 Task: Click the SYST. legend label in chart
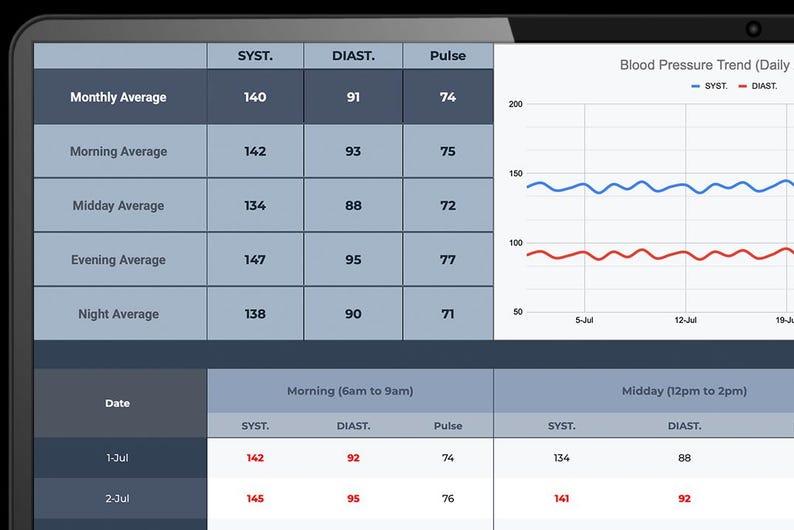(716, 86)
